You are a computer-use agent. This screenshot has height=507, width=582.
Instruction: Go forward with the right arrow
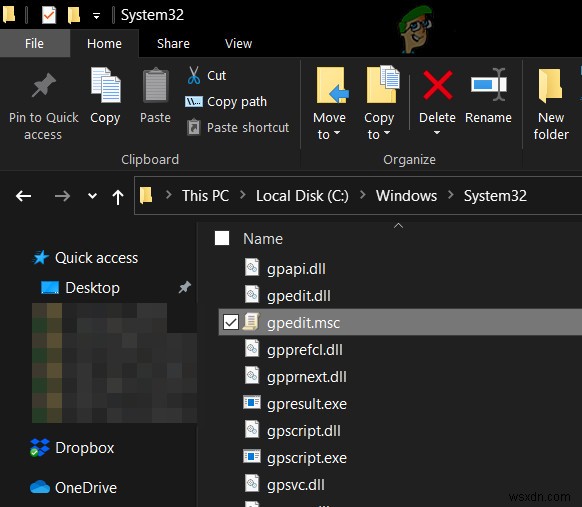(x=62, y=196)
